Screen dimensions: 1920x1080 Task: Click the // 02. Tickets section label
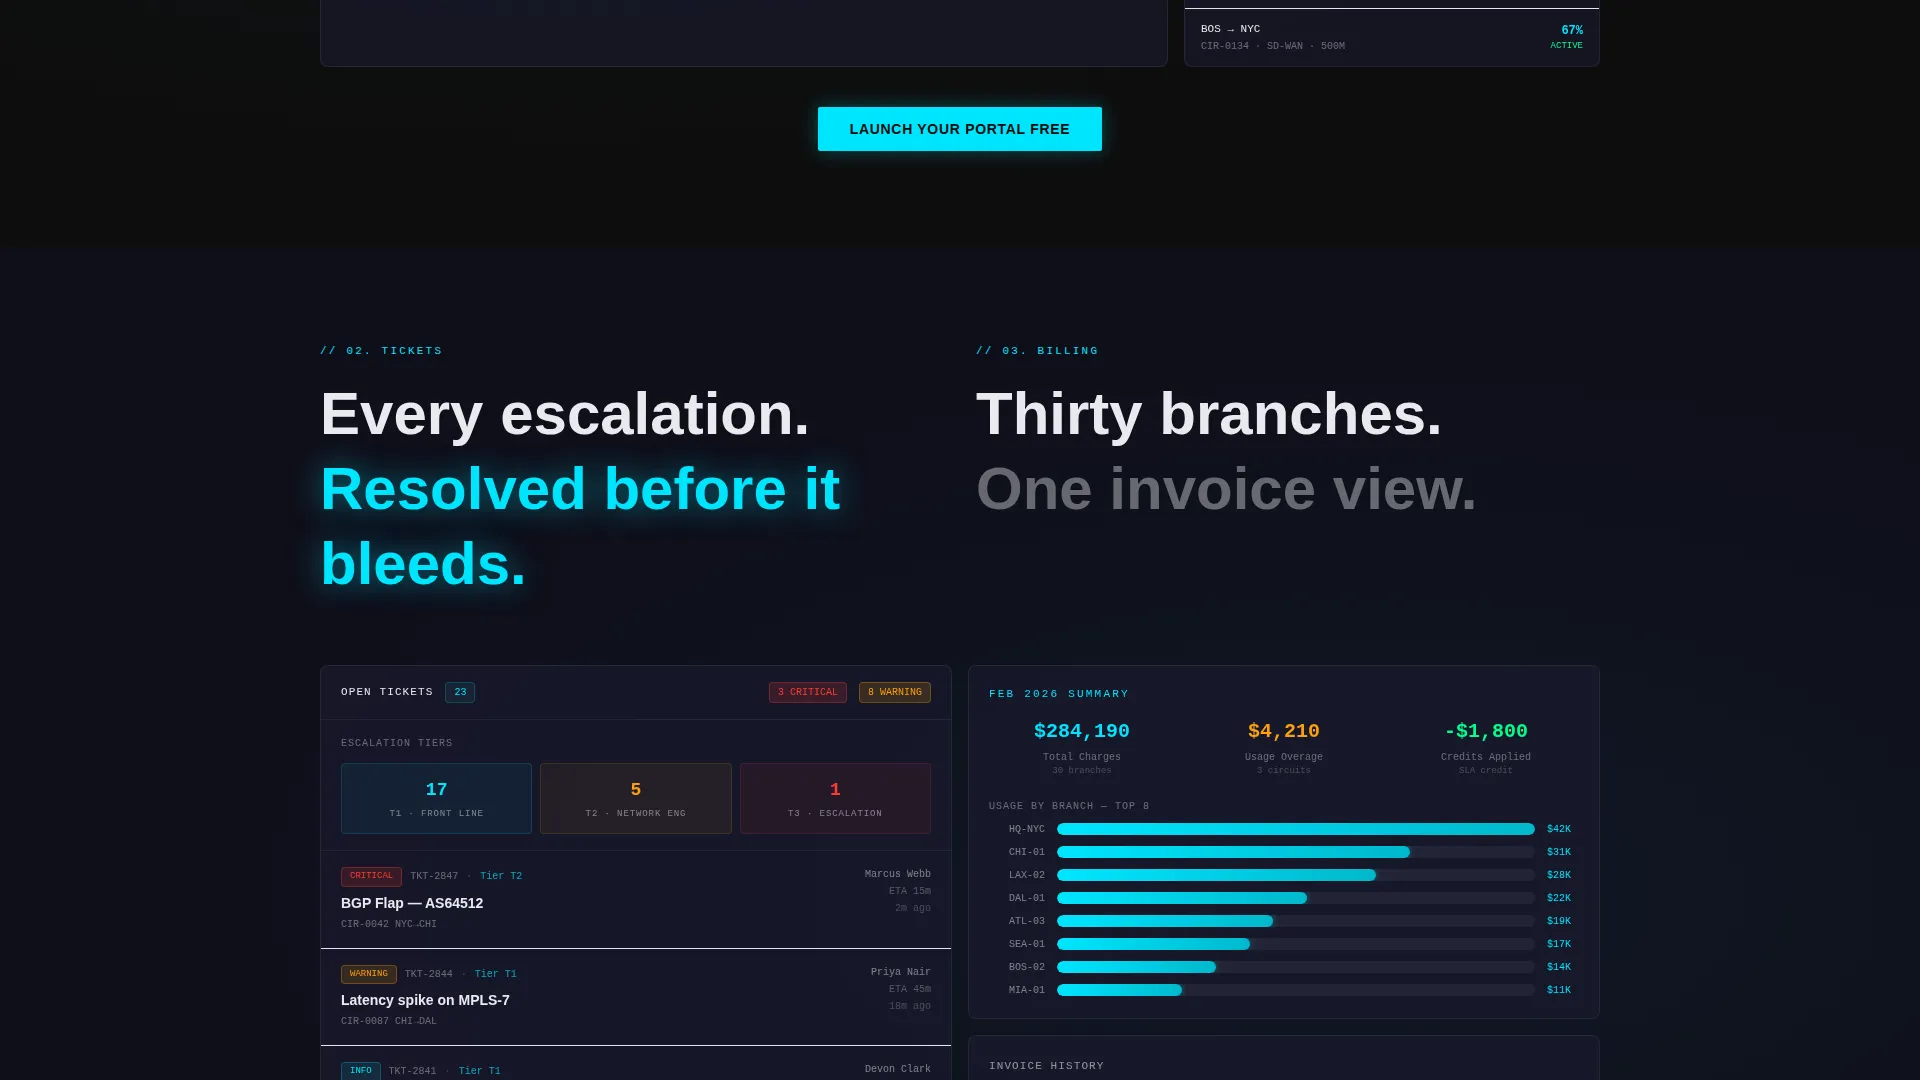tap(381, 351)
